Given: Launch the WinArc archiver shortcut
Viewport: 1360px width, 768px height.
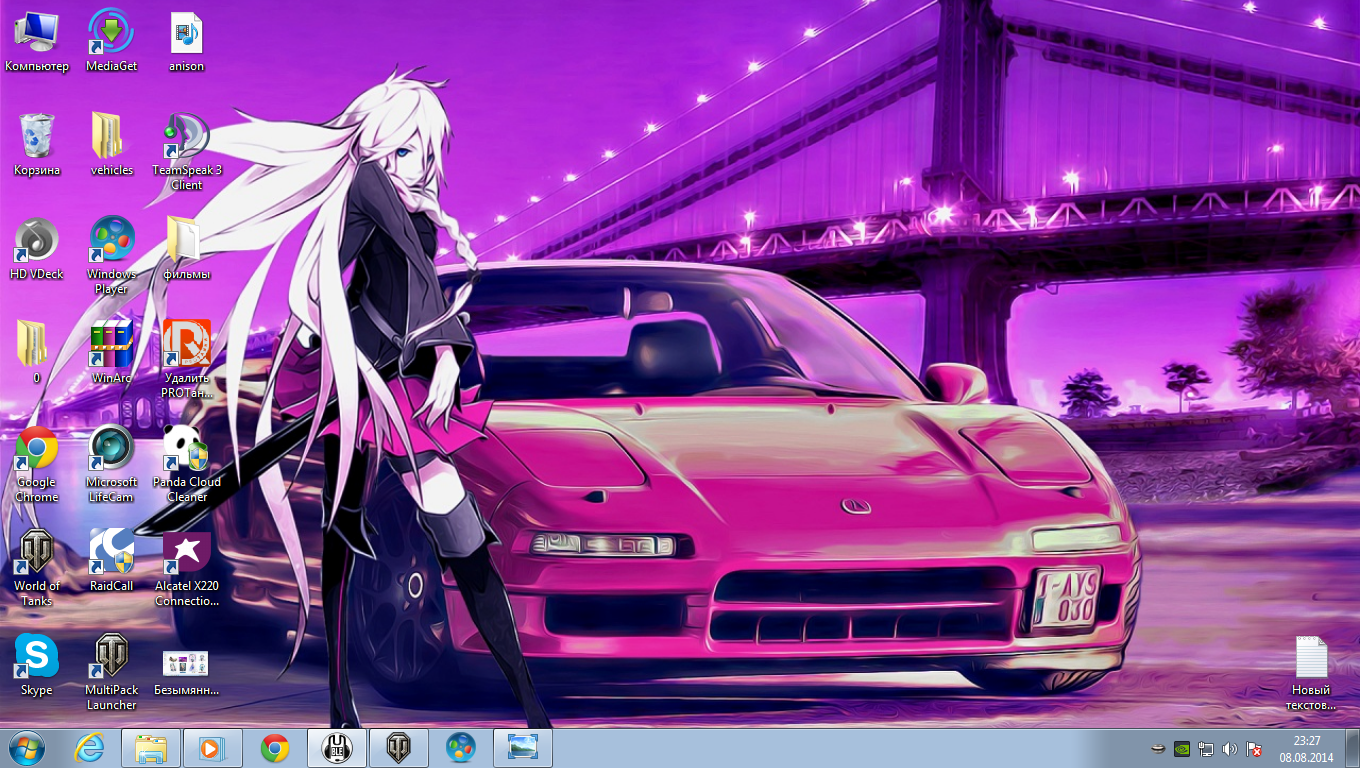Looking at the screenshot, I should [x=112, y=352].
